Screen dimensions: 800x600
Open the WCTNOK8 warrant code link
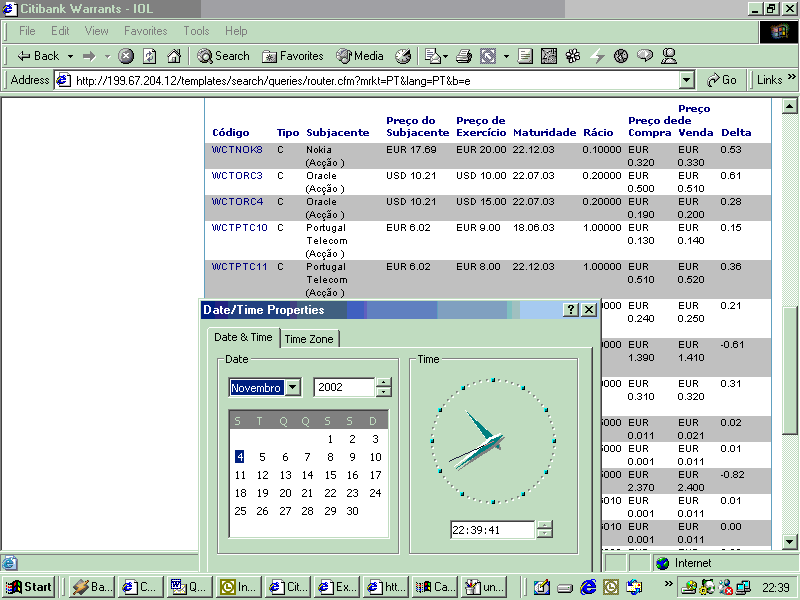237,150
